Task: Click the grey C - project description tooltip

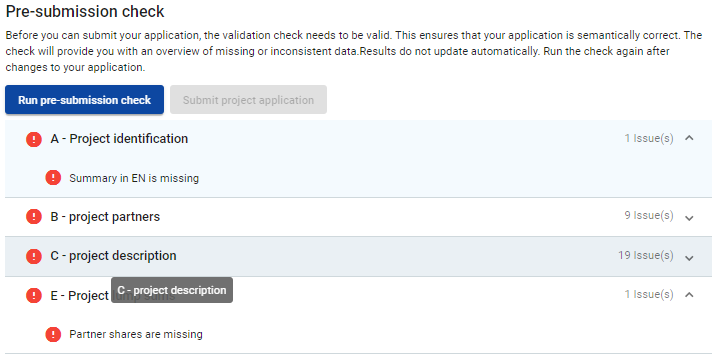Action: [x=172, y=290]
